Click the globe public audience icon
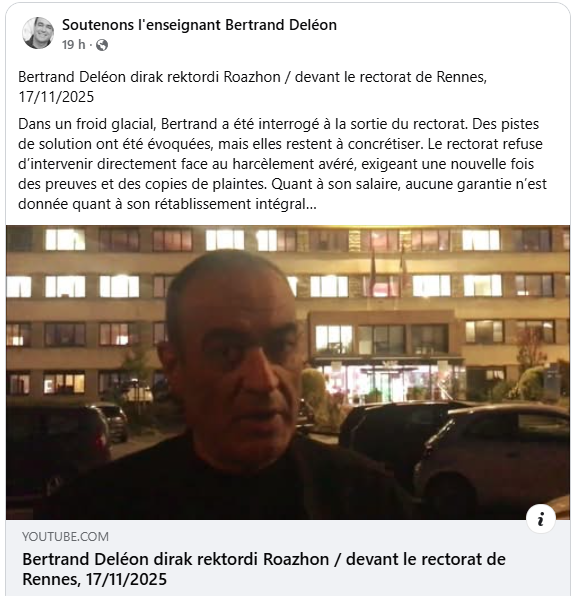This screenshot has width=579, height=596. coord(102,45)
